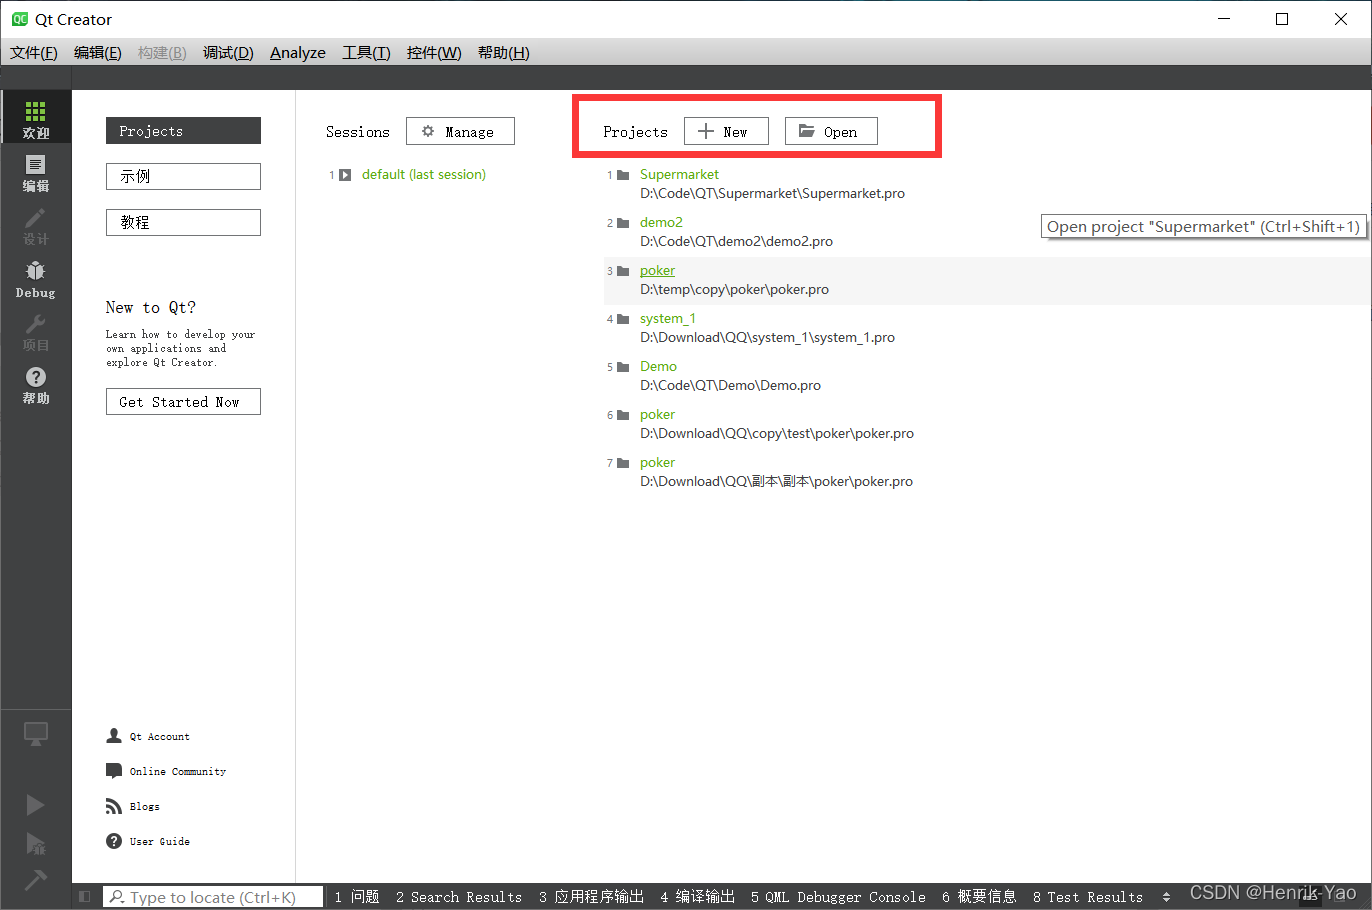
Task: Switch to the Debug mode
Action: pyautogui.click(x=35, y=279)
